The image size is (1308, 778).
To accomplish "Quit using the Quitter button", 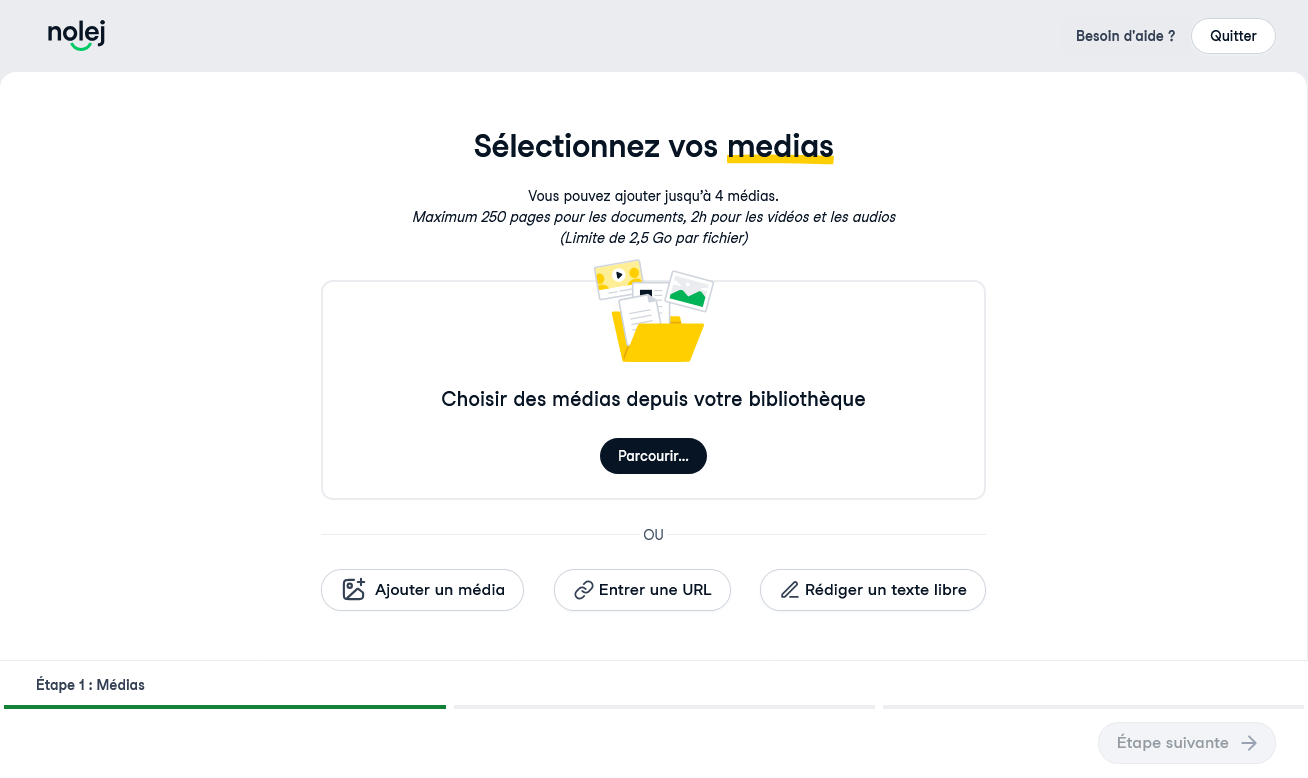I will coord(1233,36).
